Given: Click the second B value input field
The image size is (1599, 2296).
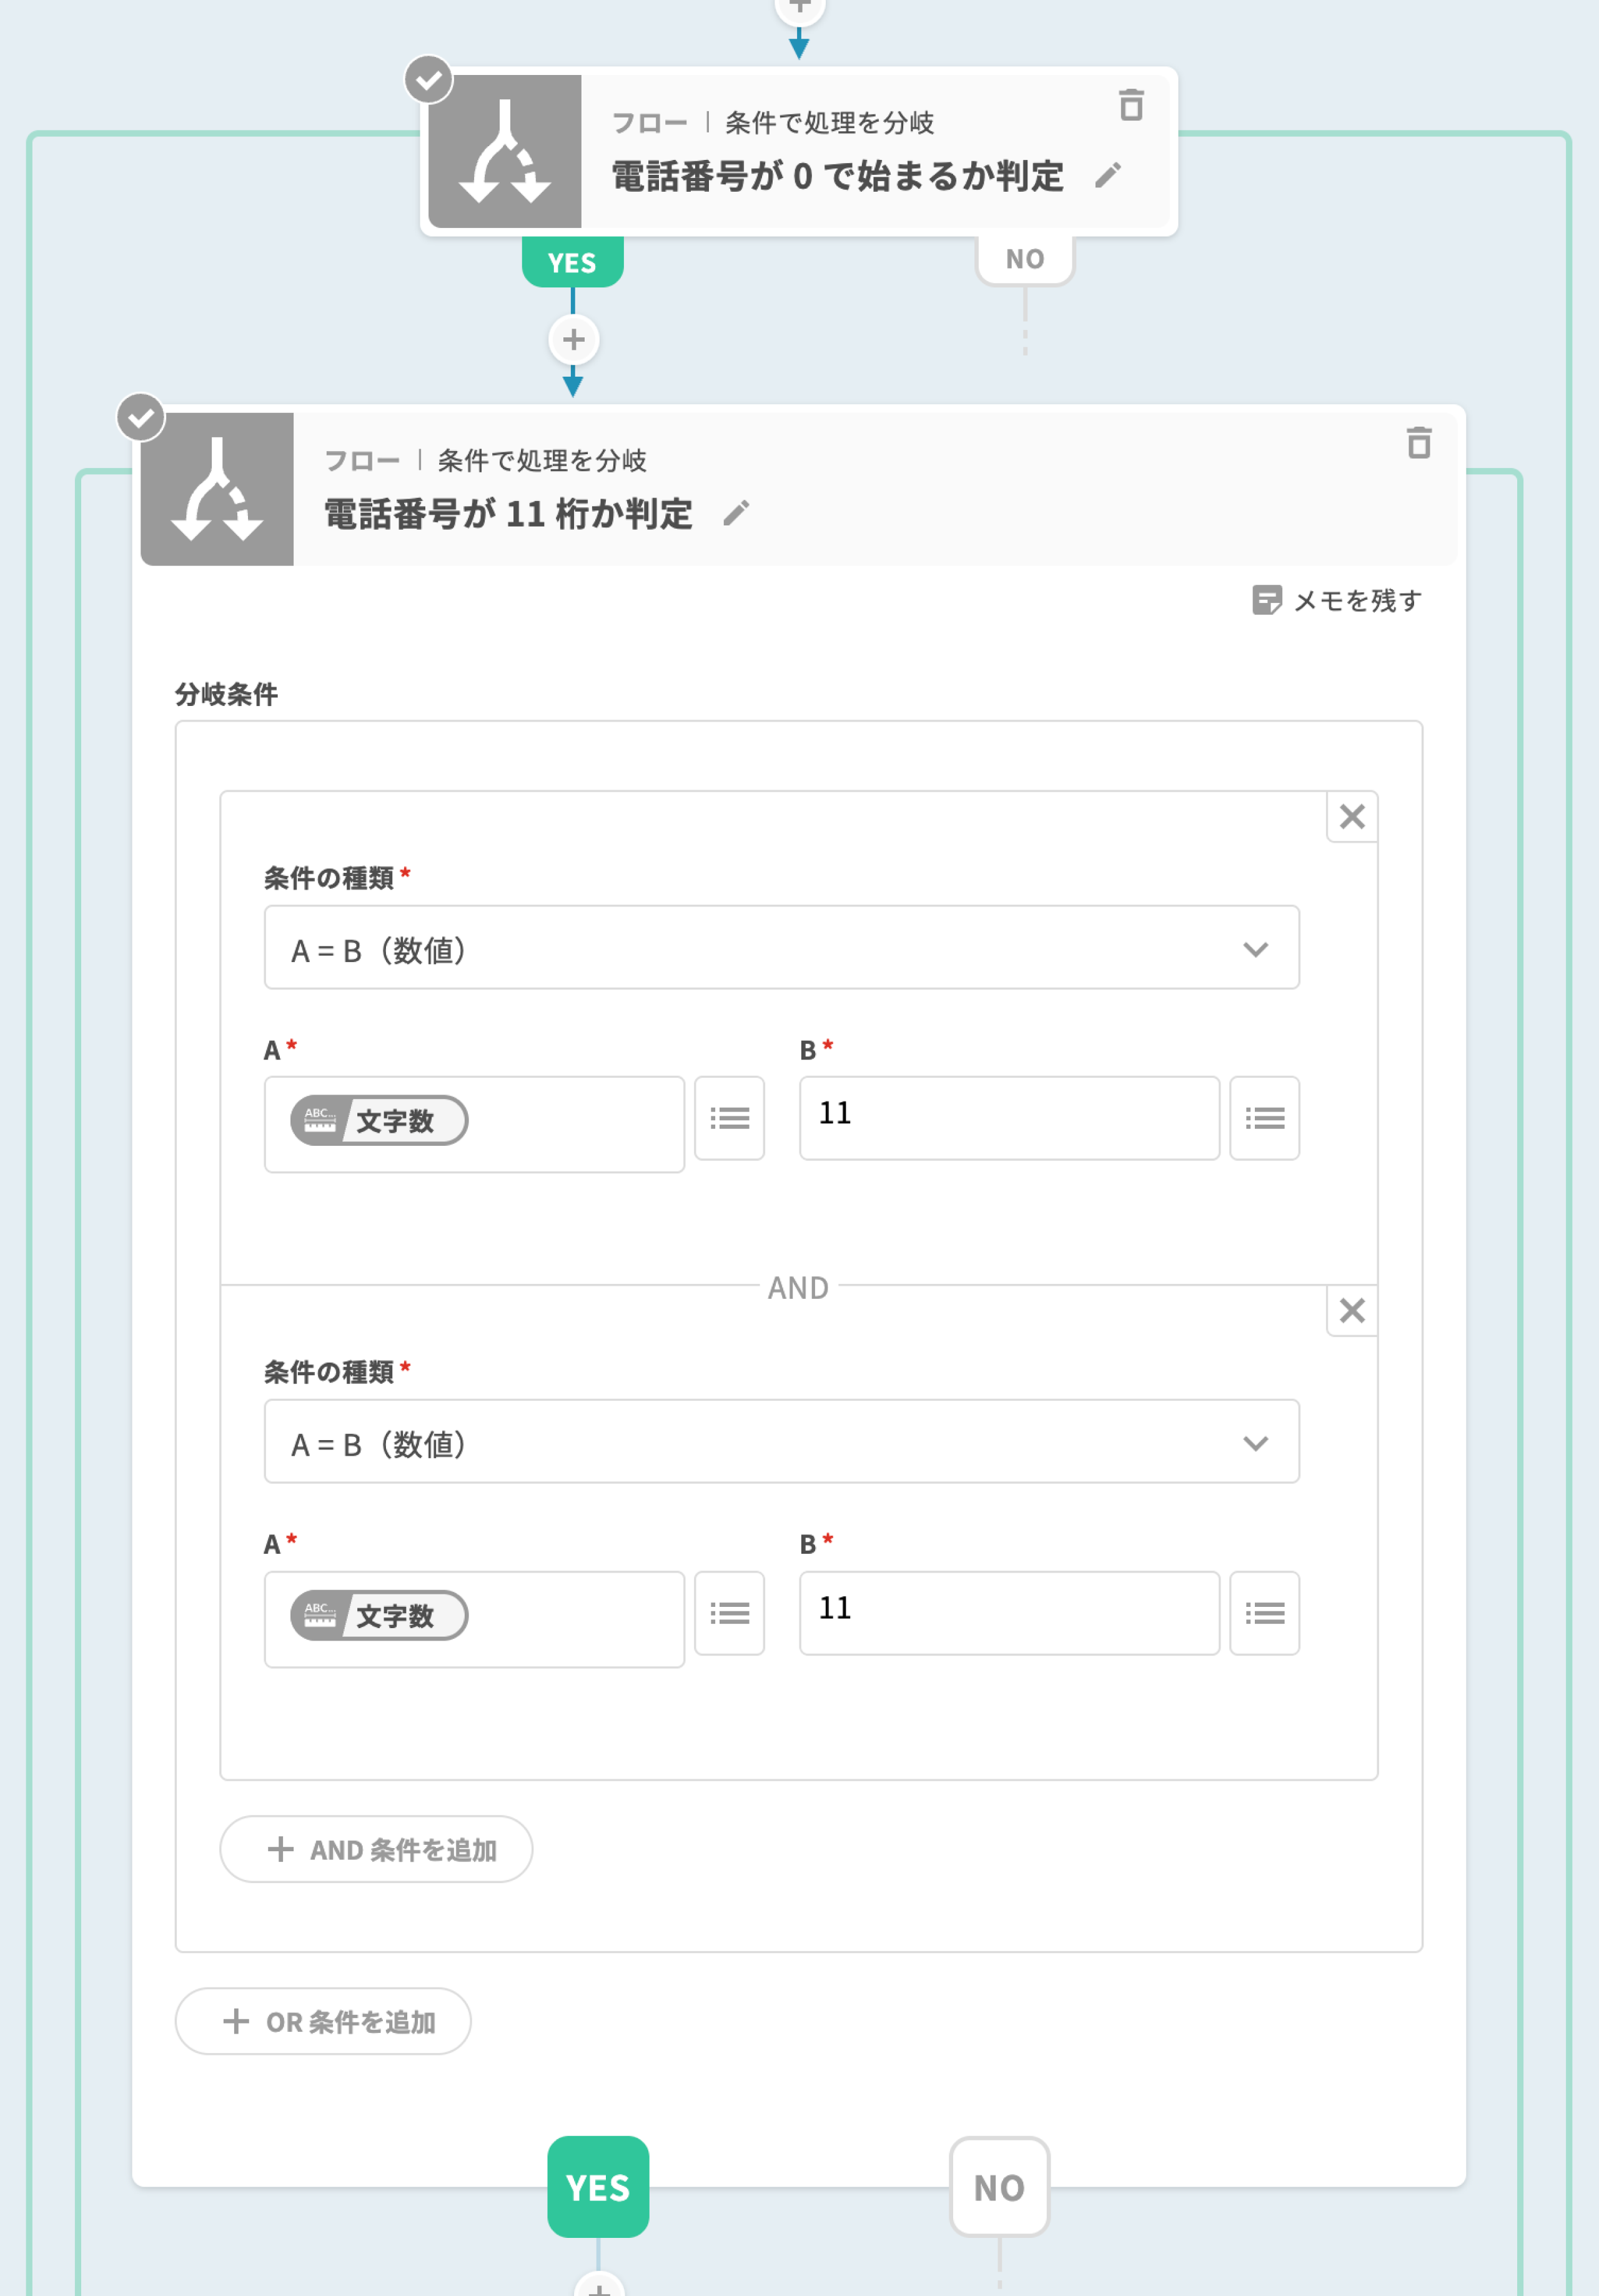Looking at the screenshot, I should tap(1008, 1612).
